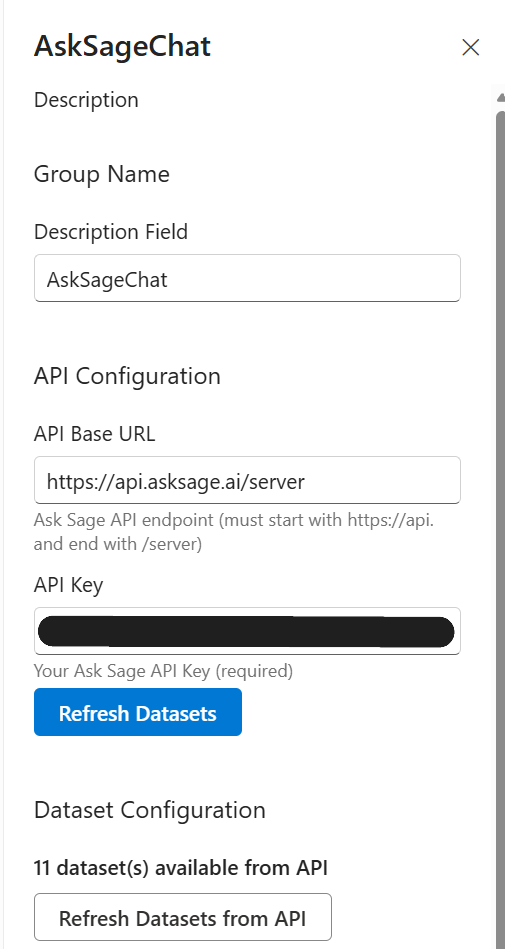Click the API Key input field

pos(247,631)
